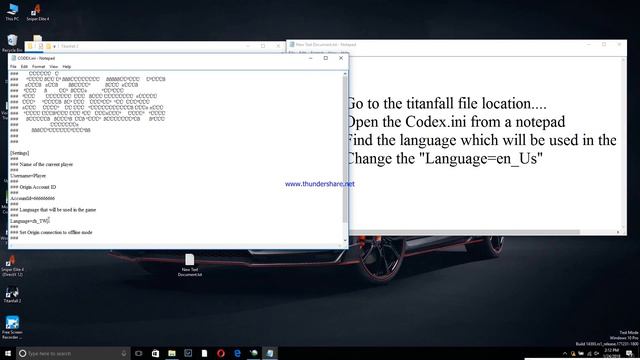This screenshot has height=360, width=640.
Task: Maximize the Titanfall 2 Explorer window
Action: tap(263, 46)
